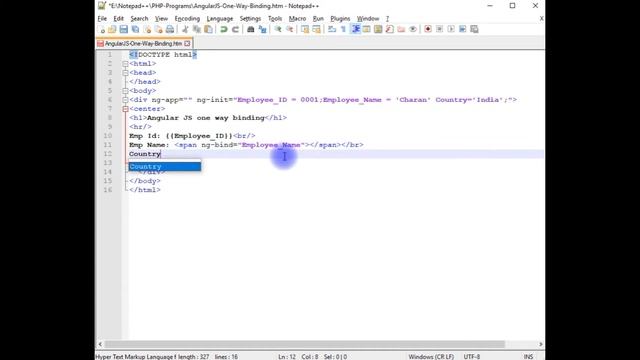Click the Close All toolbar icon
The width and height of the screenshot is (640, 360).
point(158,29)
